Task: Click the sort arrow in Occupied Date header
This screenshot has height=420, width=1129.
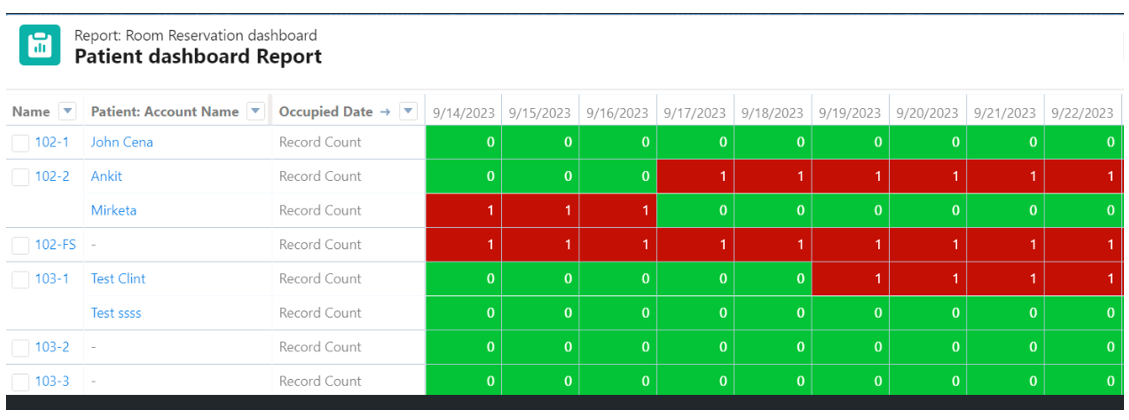Action: pos(385,112)
